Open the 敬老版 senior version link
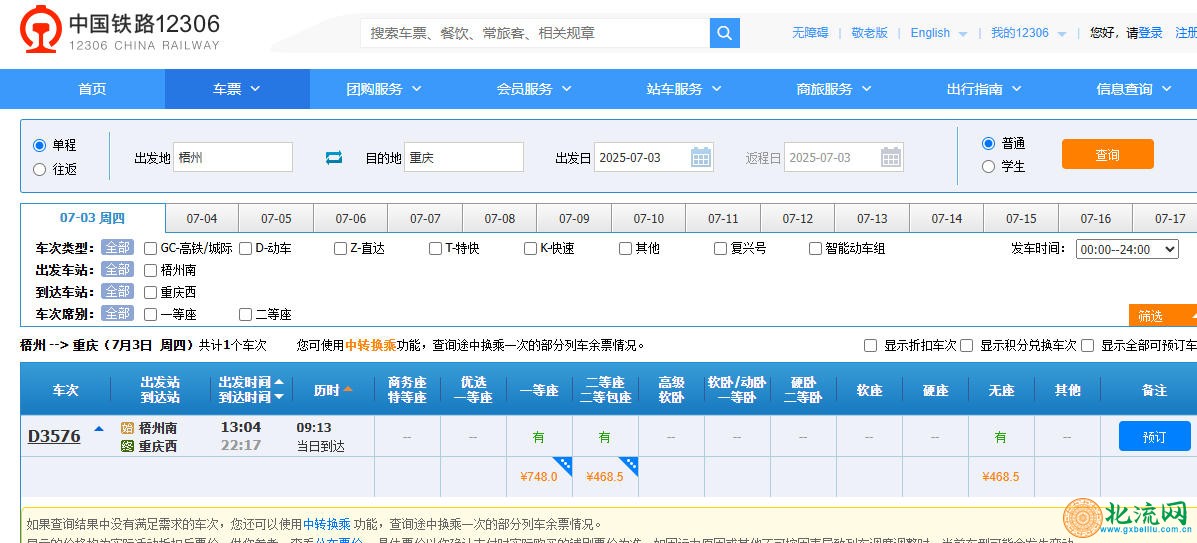 870,33
